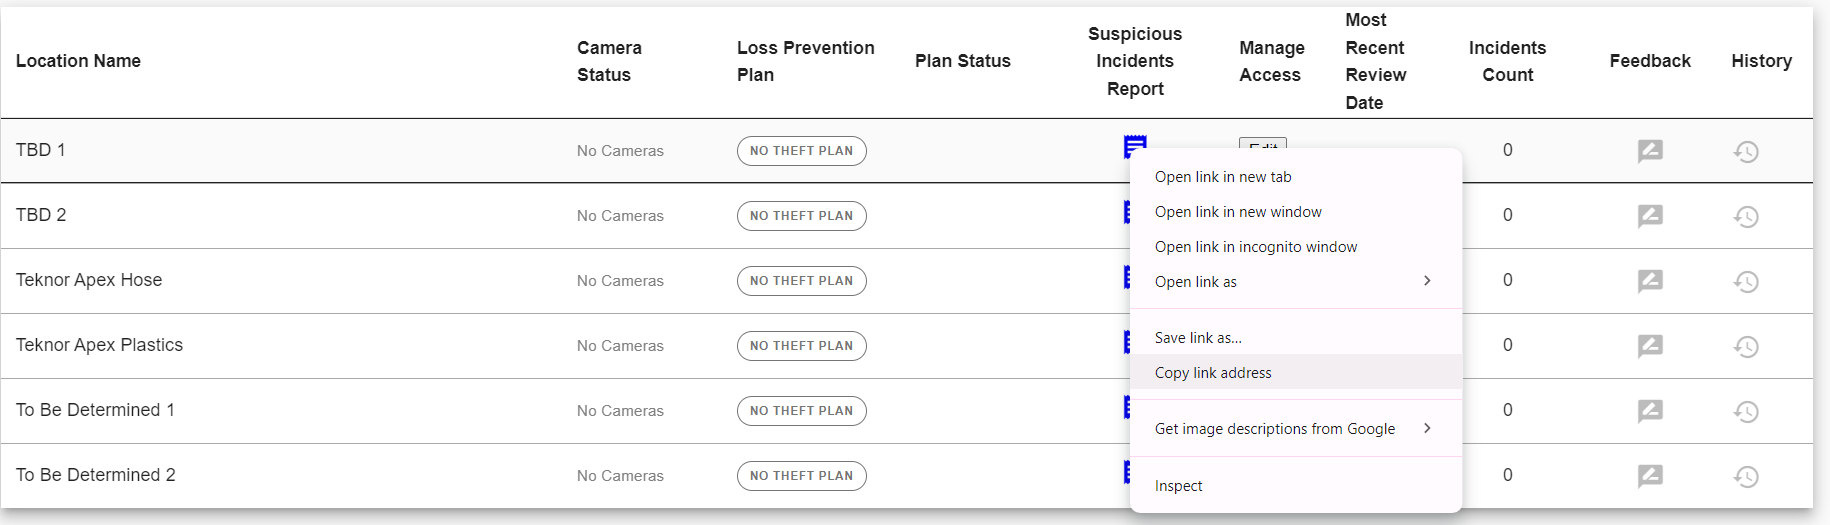Open feedback icon for Teknor Apex Plastics
1830x525 pixels.
(x=1650, y=346)
